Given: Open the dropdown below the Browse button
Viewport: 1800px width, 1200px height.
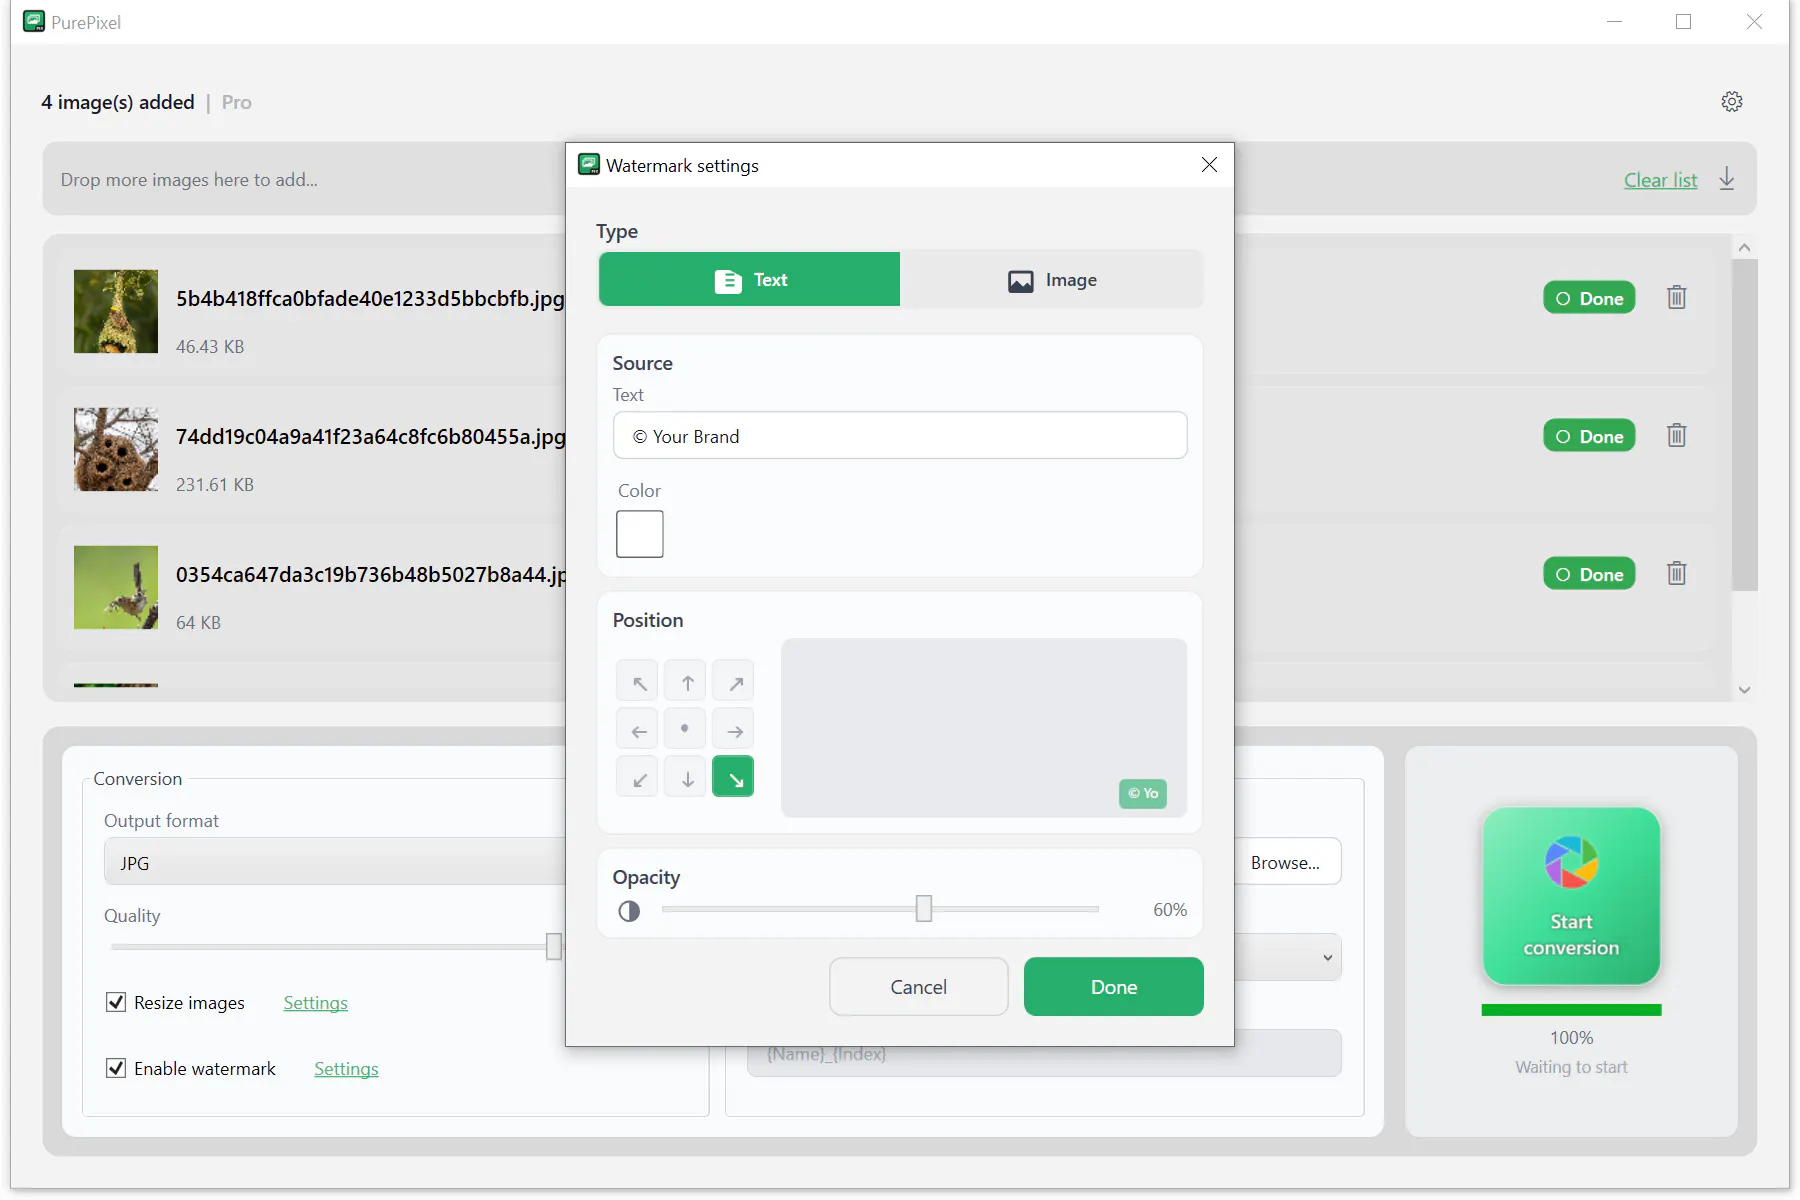Looking at the screenshot, I should click(1288, 957).
